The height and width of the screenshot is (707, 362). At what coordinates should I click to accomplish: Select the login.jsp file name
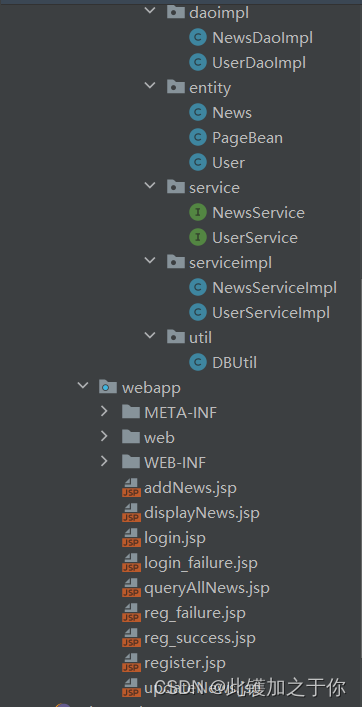[175, 538]
